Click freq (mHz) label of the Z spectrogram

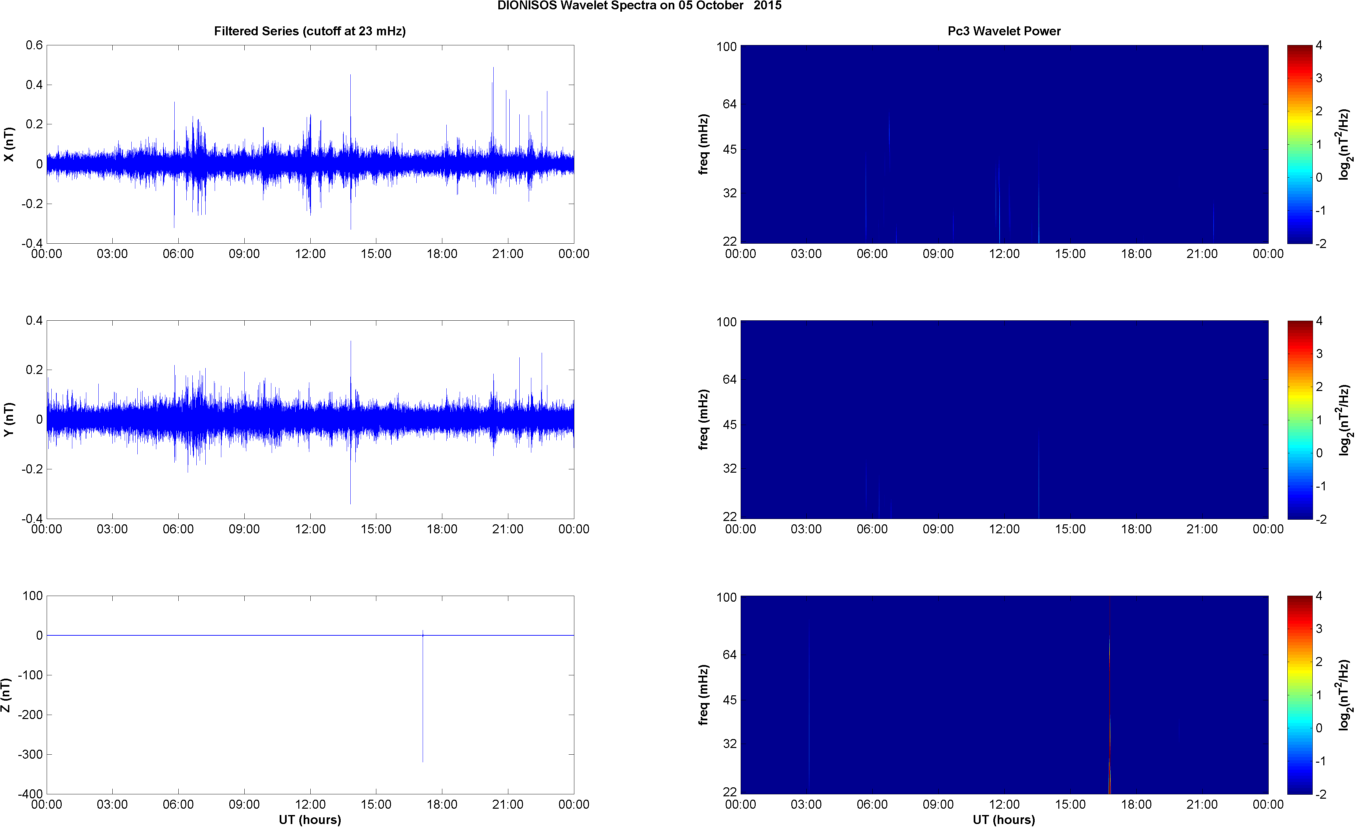point(703,695)
